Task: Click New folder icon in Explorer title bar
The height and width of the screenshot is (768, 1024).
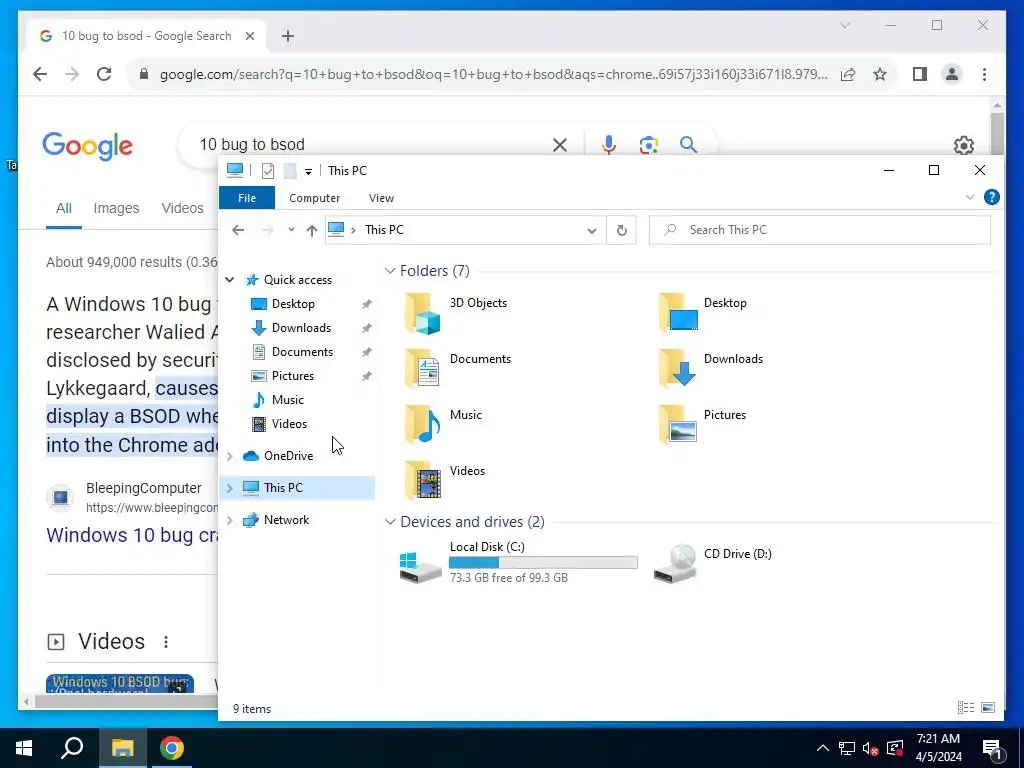Action: [290, 171]
